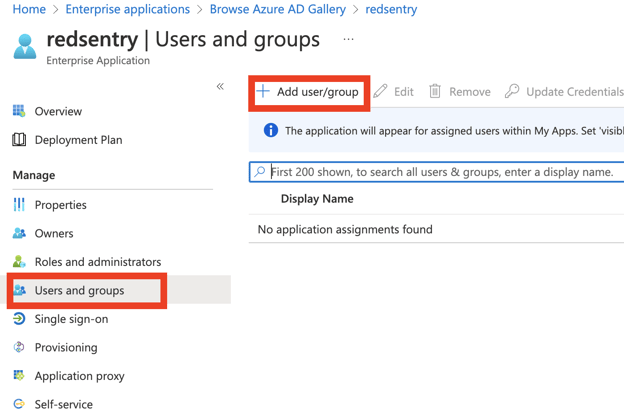Sort by Display Name column header
624x416 pixels.
pyautogui.click(x=317, y=199)
